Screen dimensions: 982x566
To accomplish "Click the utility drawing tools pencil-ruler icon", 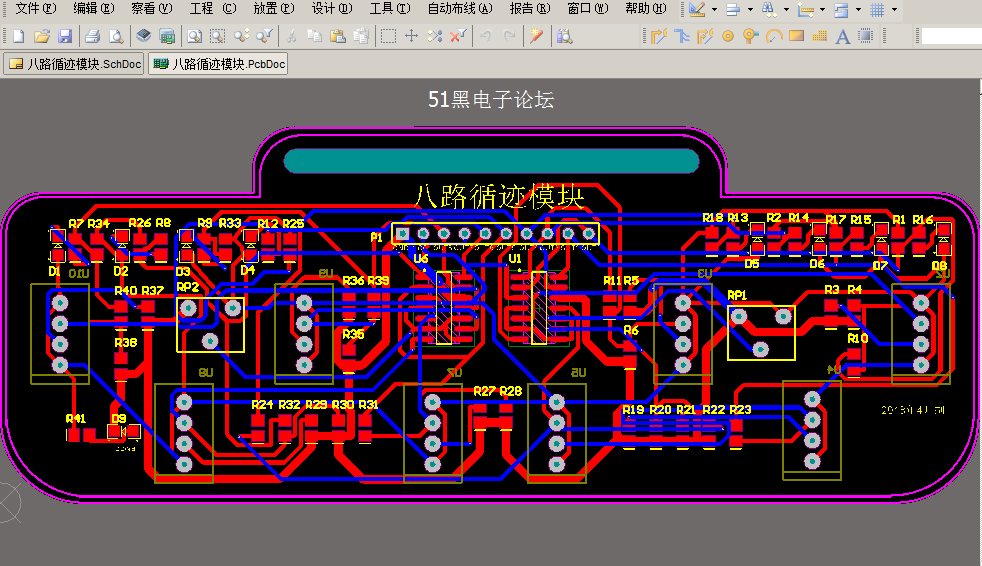I will coord(697,9).
